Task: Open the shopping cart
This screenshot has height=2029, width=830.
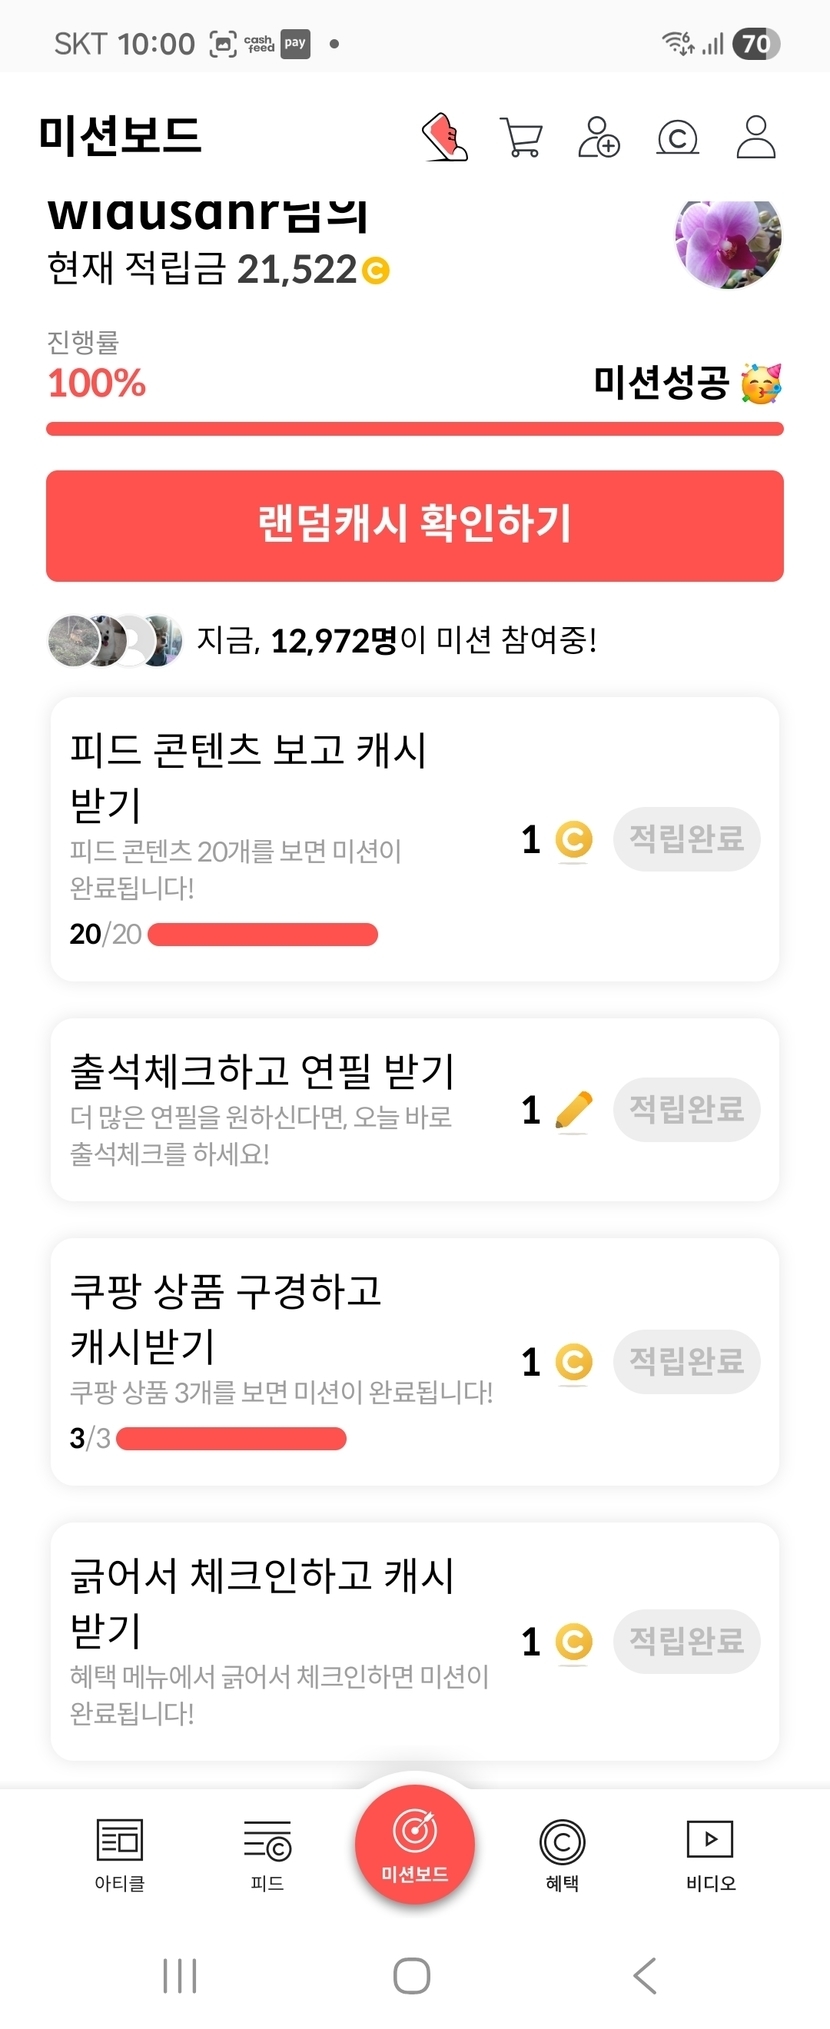Action: [521, 137]
